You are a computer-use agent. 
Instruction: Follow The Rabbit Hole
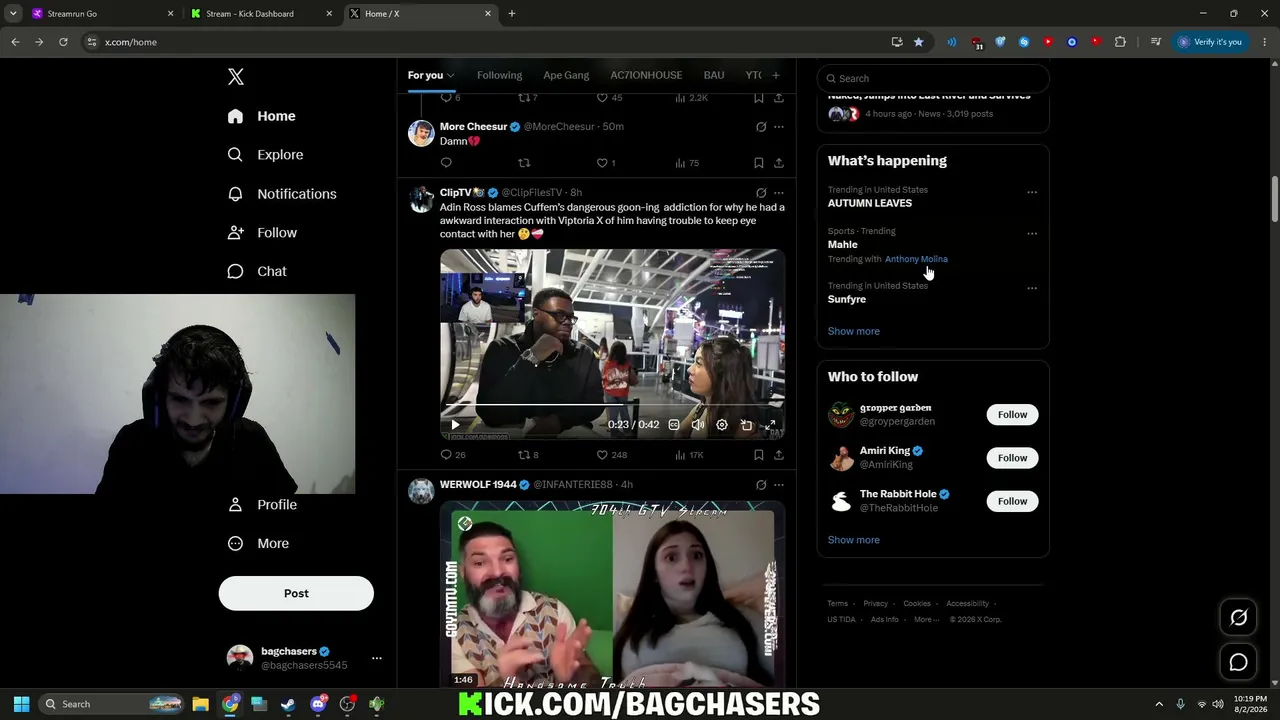coord(1012,501)
